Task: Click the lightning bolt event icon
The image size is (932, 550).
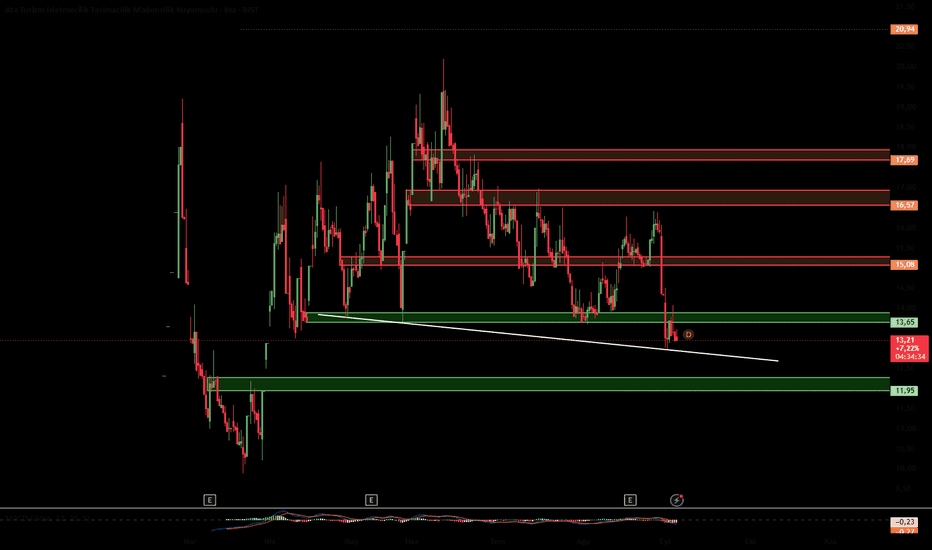Action: (x=676, y=500)
